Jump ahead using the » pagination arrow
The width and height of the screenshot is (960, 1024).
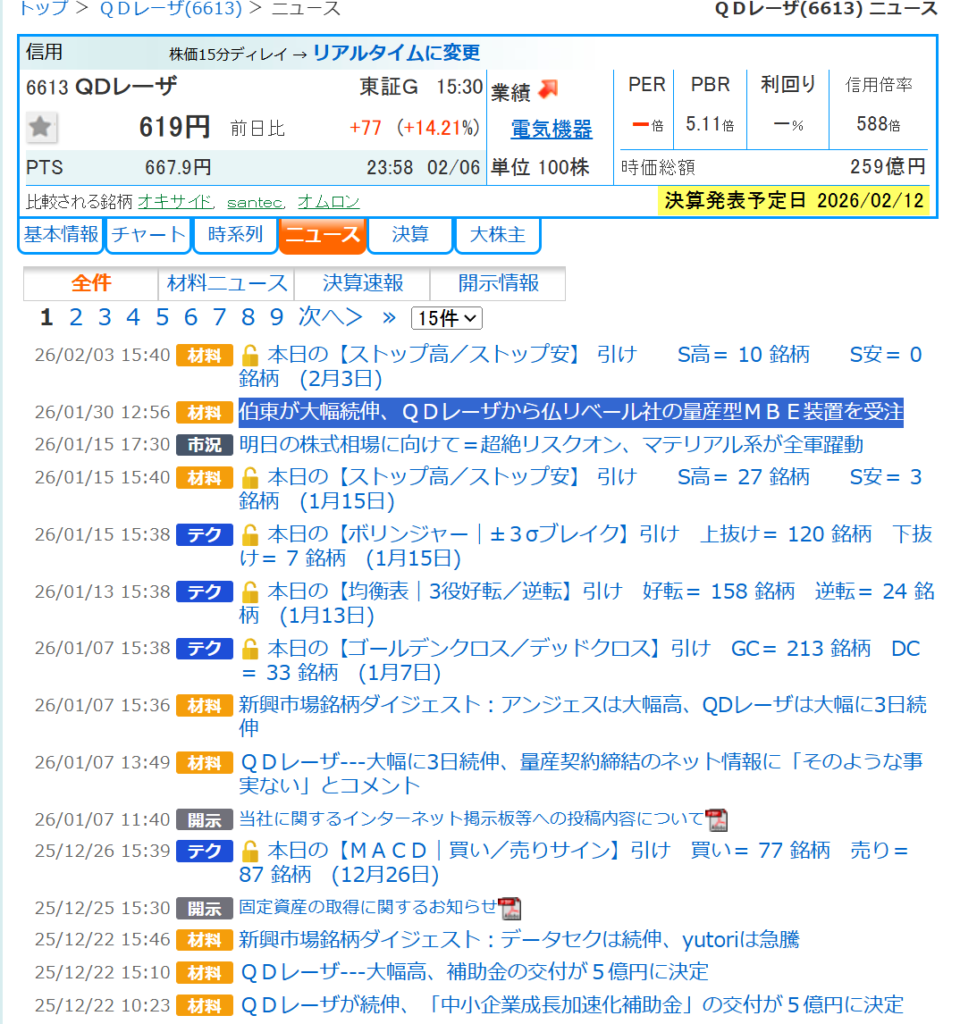pos(389,317)
